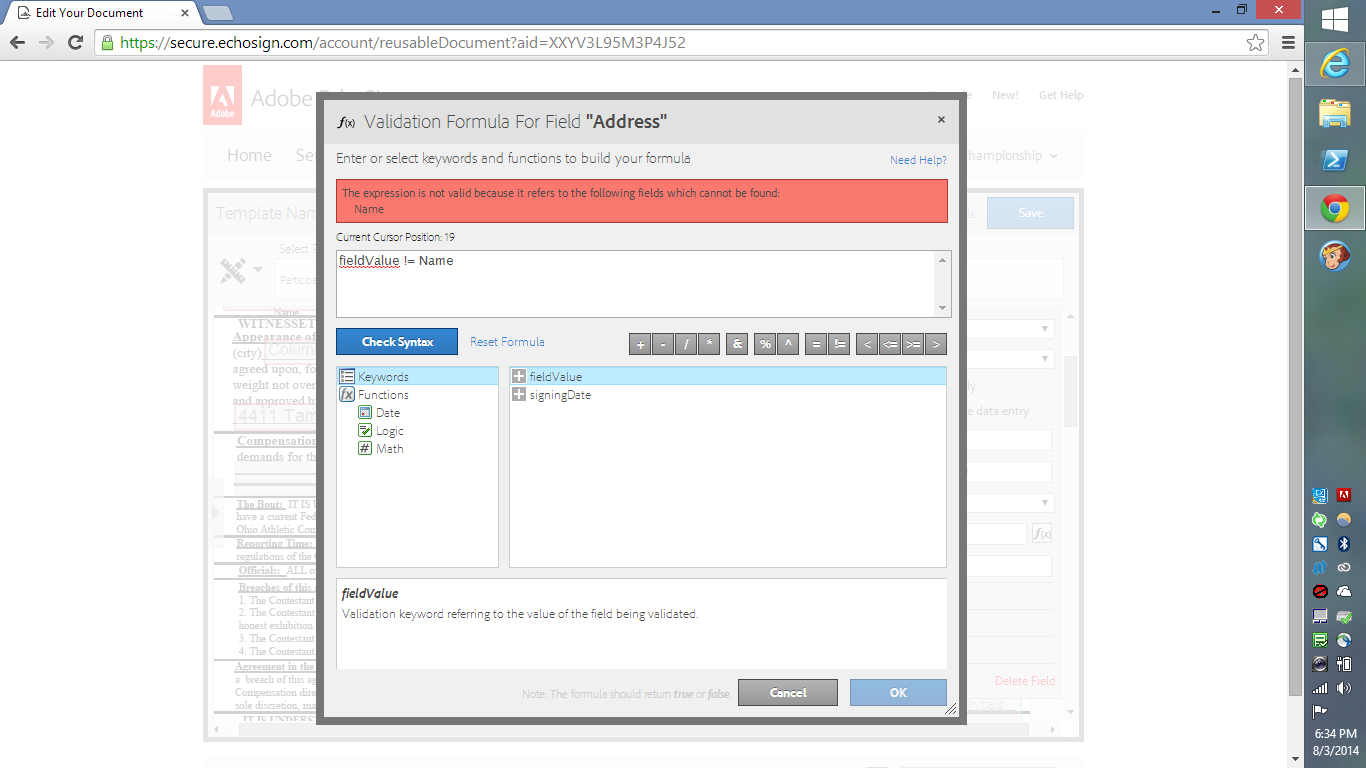The height and width of the screenshot is (768, 1366).
Task: Click the Bluetooth tray icon
Action: pos(1345,544)
